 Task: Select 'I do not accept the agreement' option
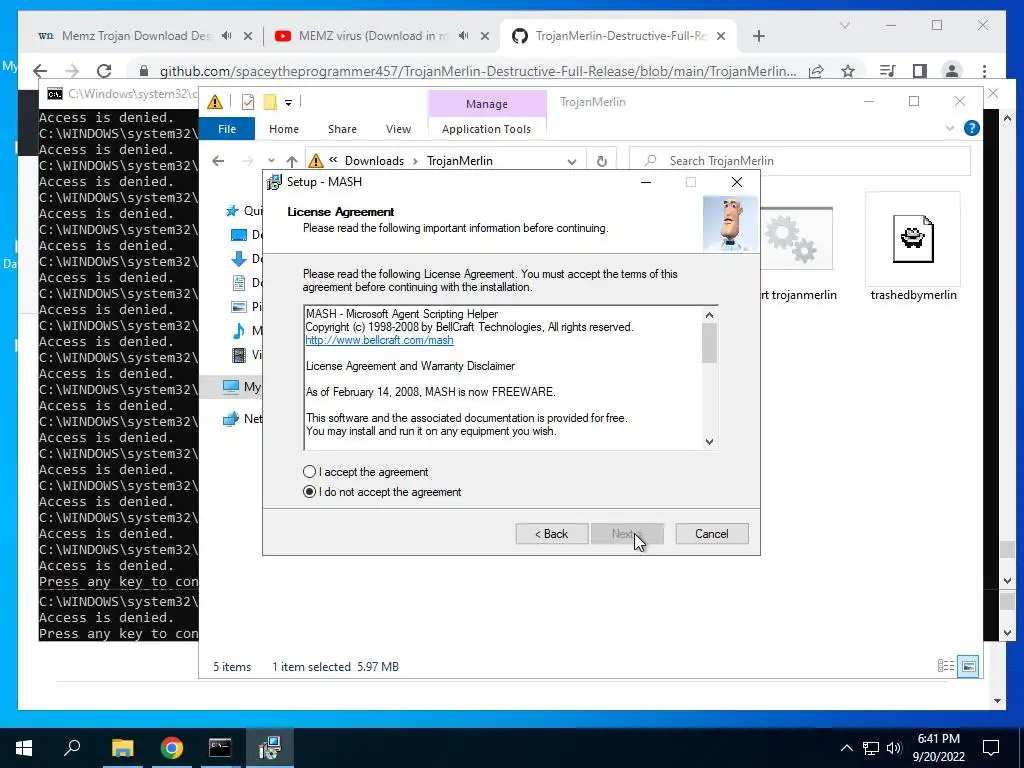[310, 492]
